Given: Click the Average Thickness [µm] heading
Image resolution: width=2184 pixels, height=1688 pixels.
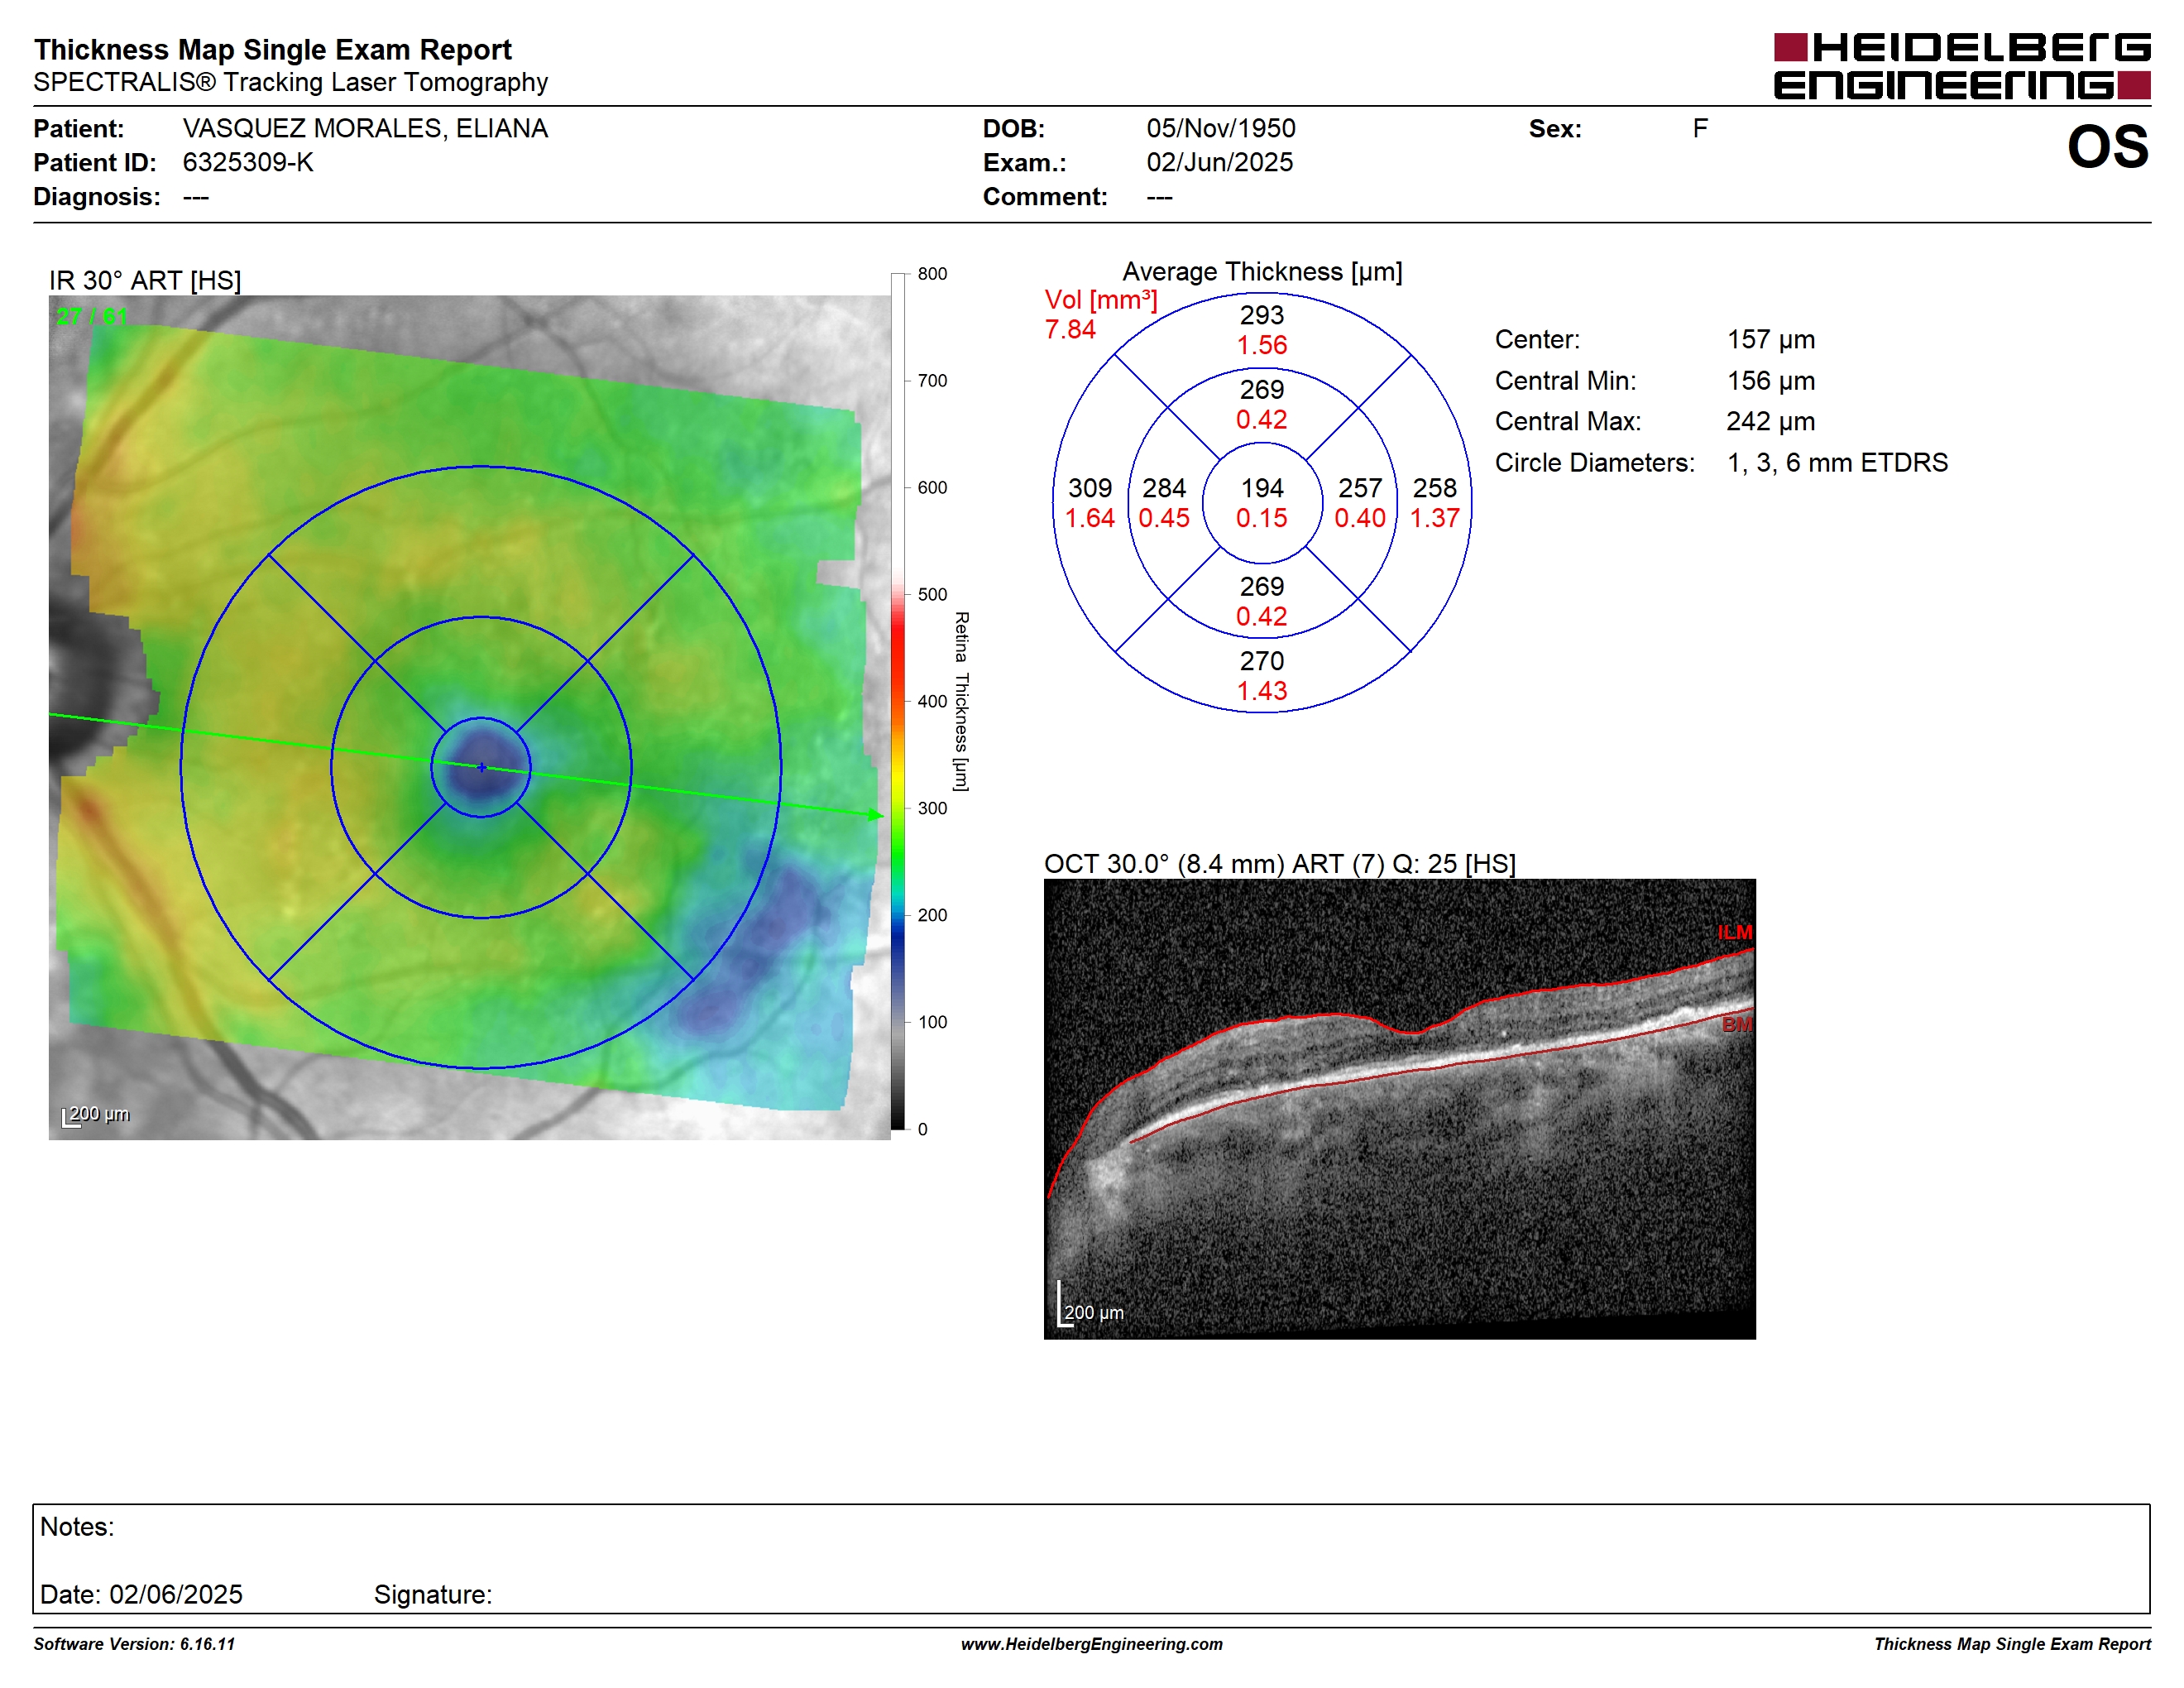Looking at the screenshot, I should coord(1262,272).
